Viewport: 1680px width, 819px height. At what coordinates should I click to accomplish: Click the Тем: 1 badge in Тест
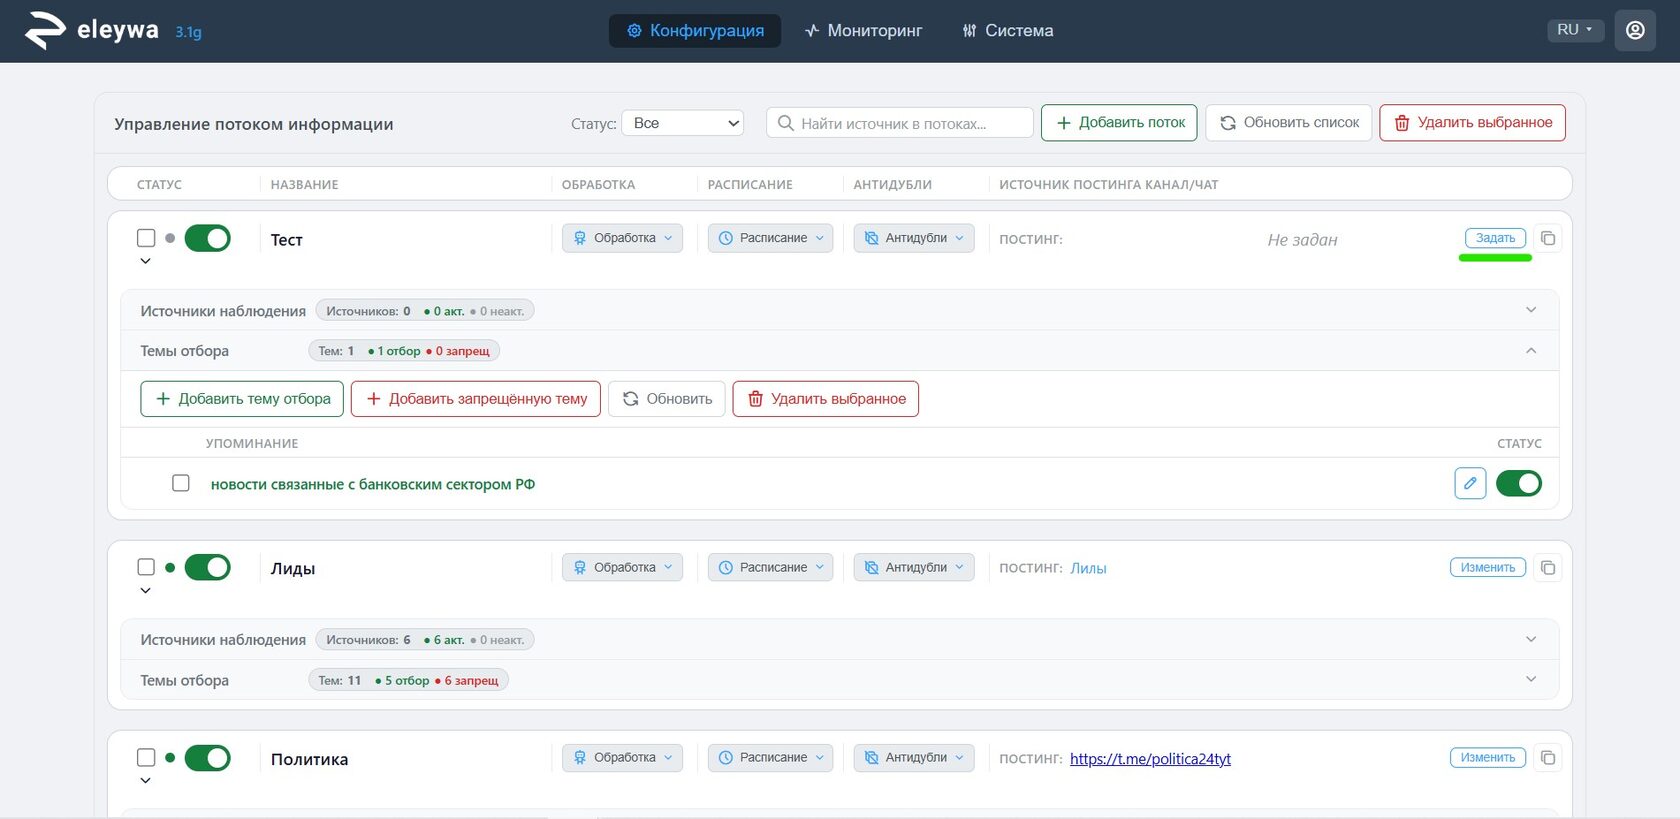[x=404, y=351]
